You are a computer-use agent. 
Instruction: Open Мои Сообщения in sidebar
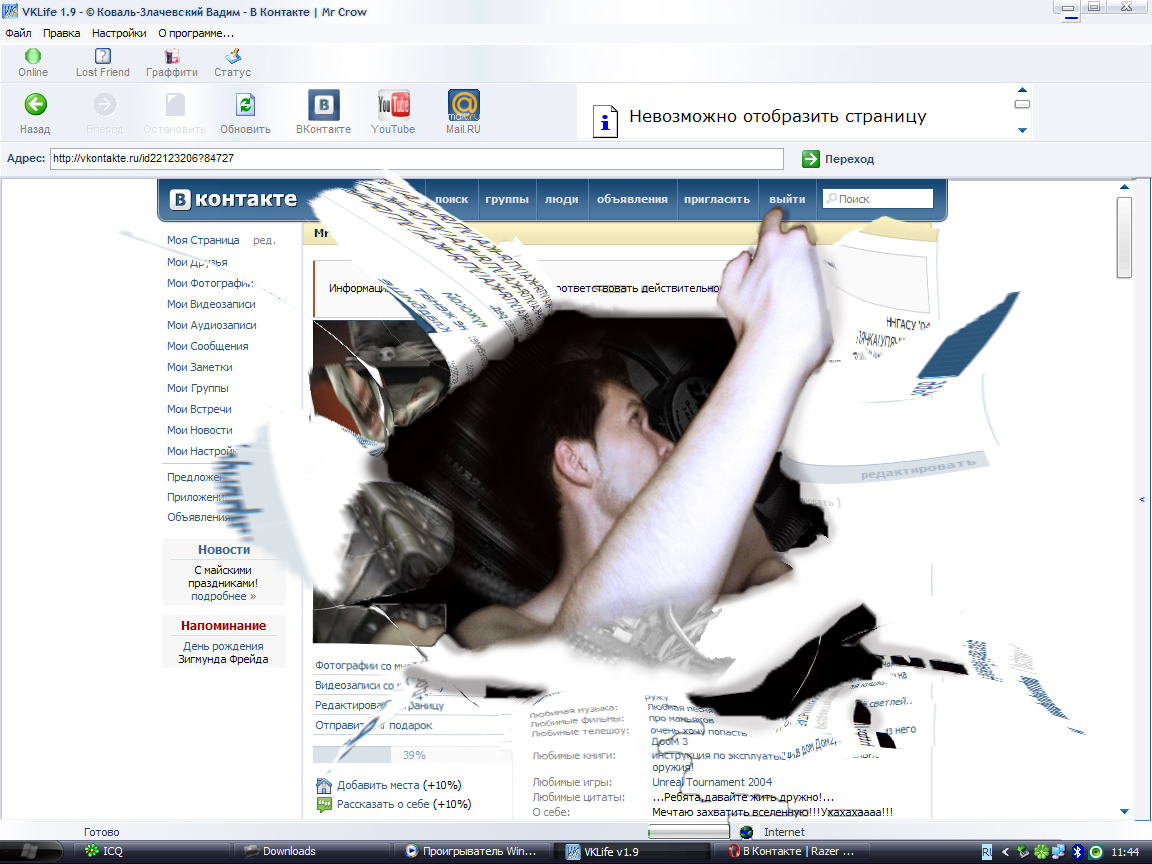[x=207, y=346]
